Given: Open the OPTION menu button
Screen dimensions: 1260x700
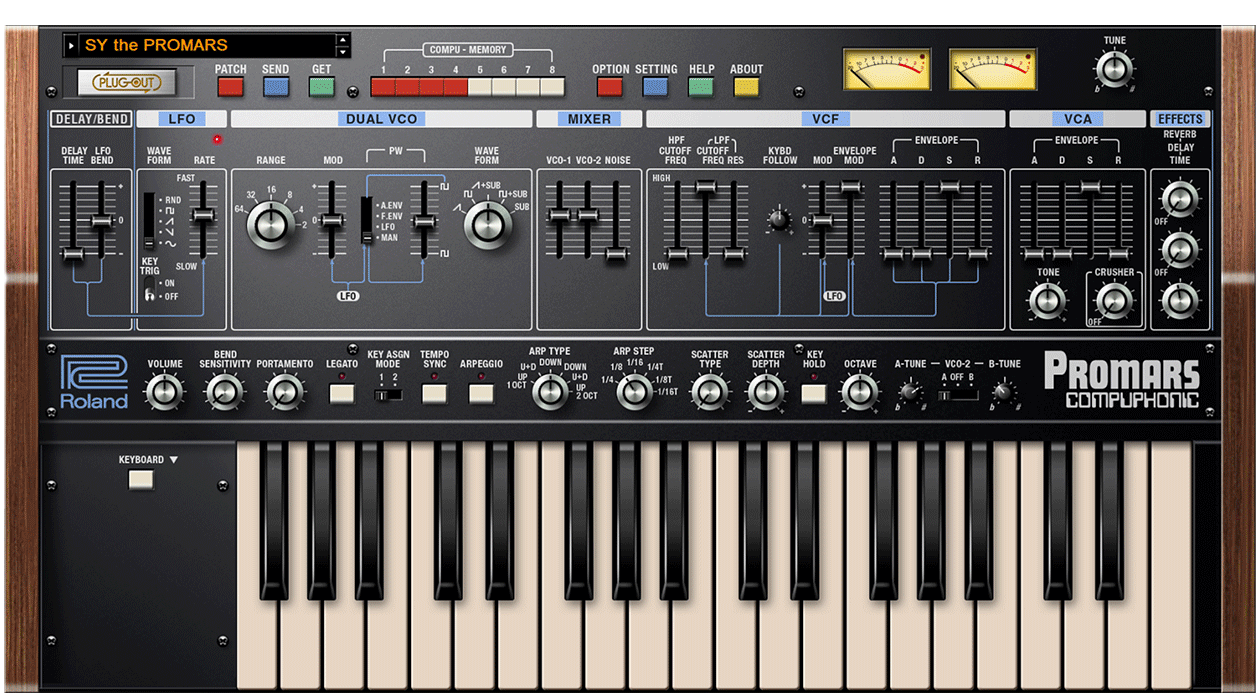Looking at the screenshot, I should pos(610,87).
